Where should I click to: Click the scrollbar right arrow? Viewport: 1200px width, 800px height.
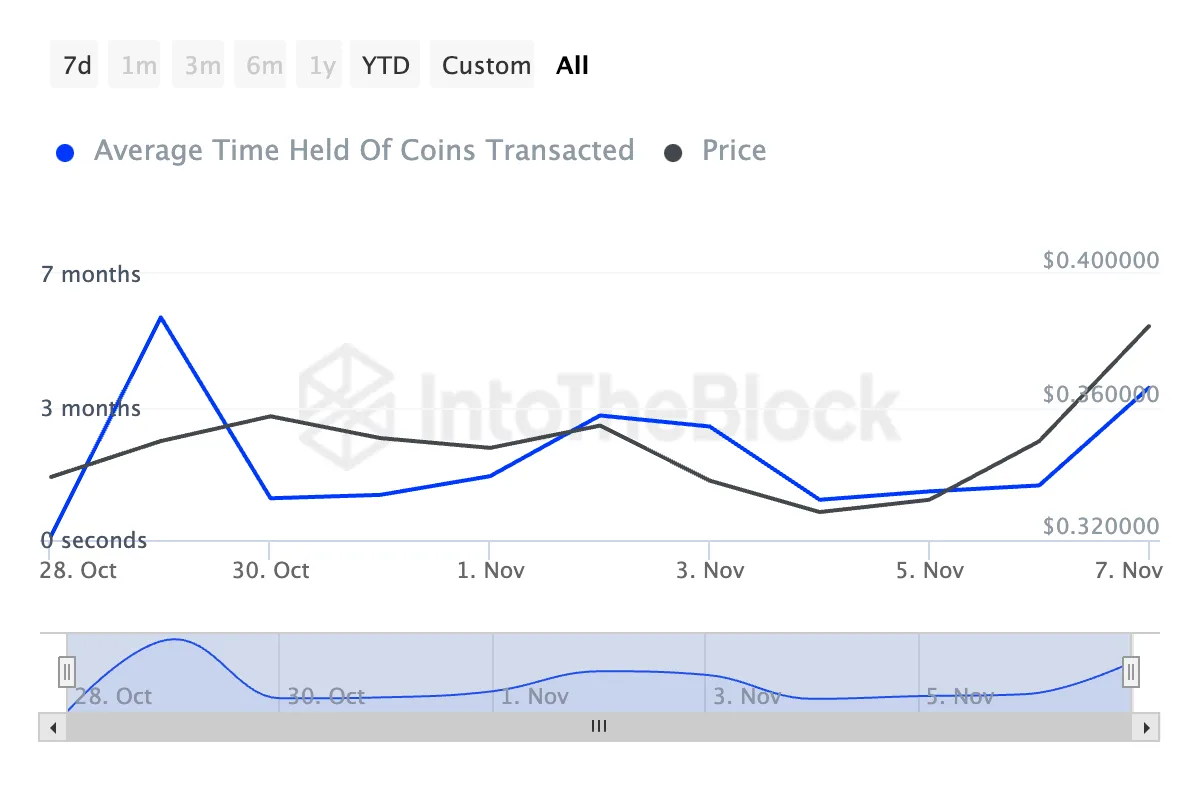(1146, 727)
